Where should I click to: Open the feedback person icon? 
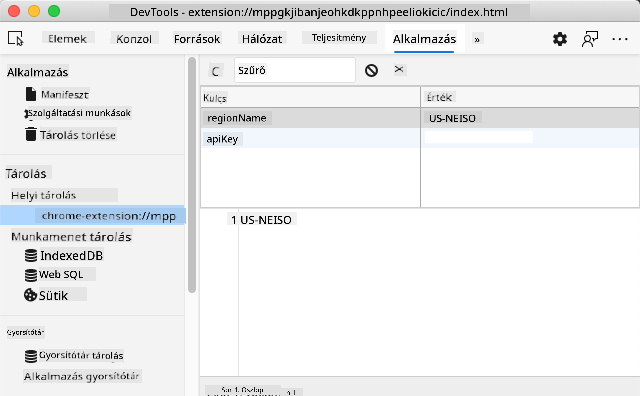[x=589, y=39]
